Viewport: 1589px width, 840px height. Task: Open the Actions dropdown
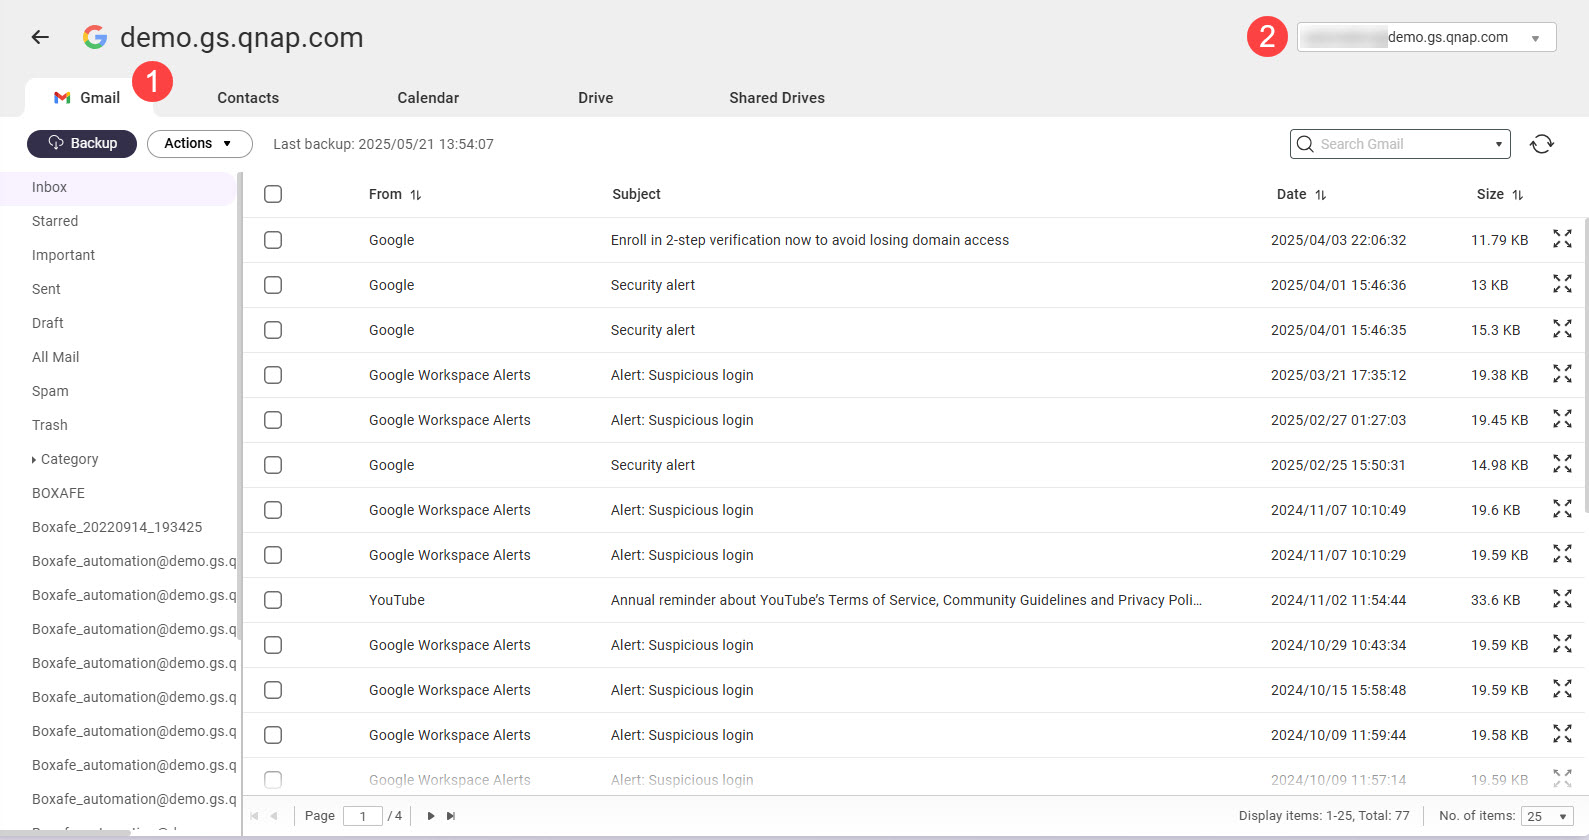point(199,144)
